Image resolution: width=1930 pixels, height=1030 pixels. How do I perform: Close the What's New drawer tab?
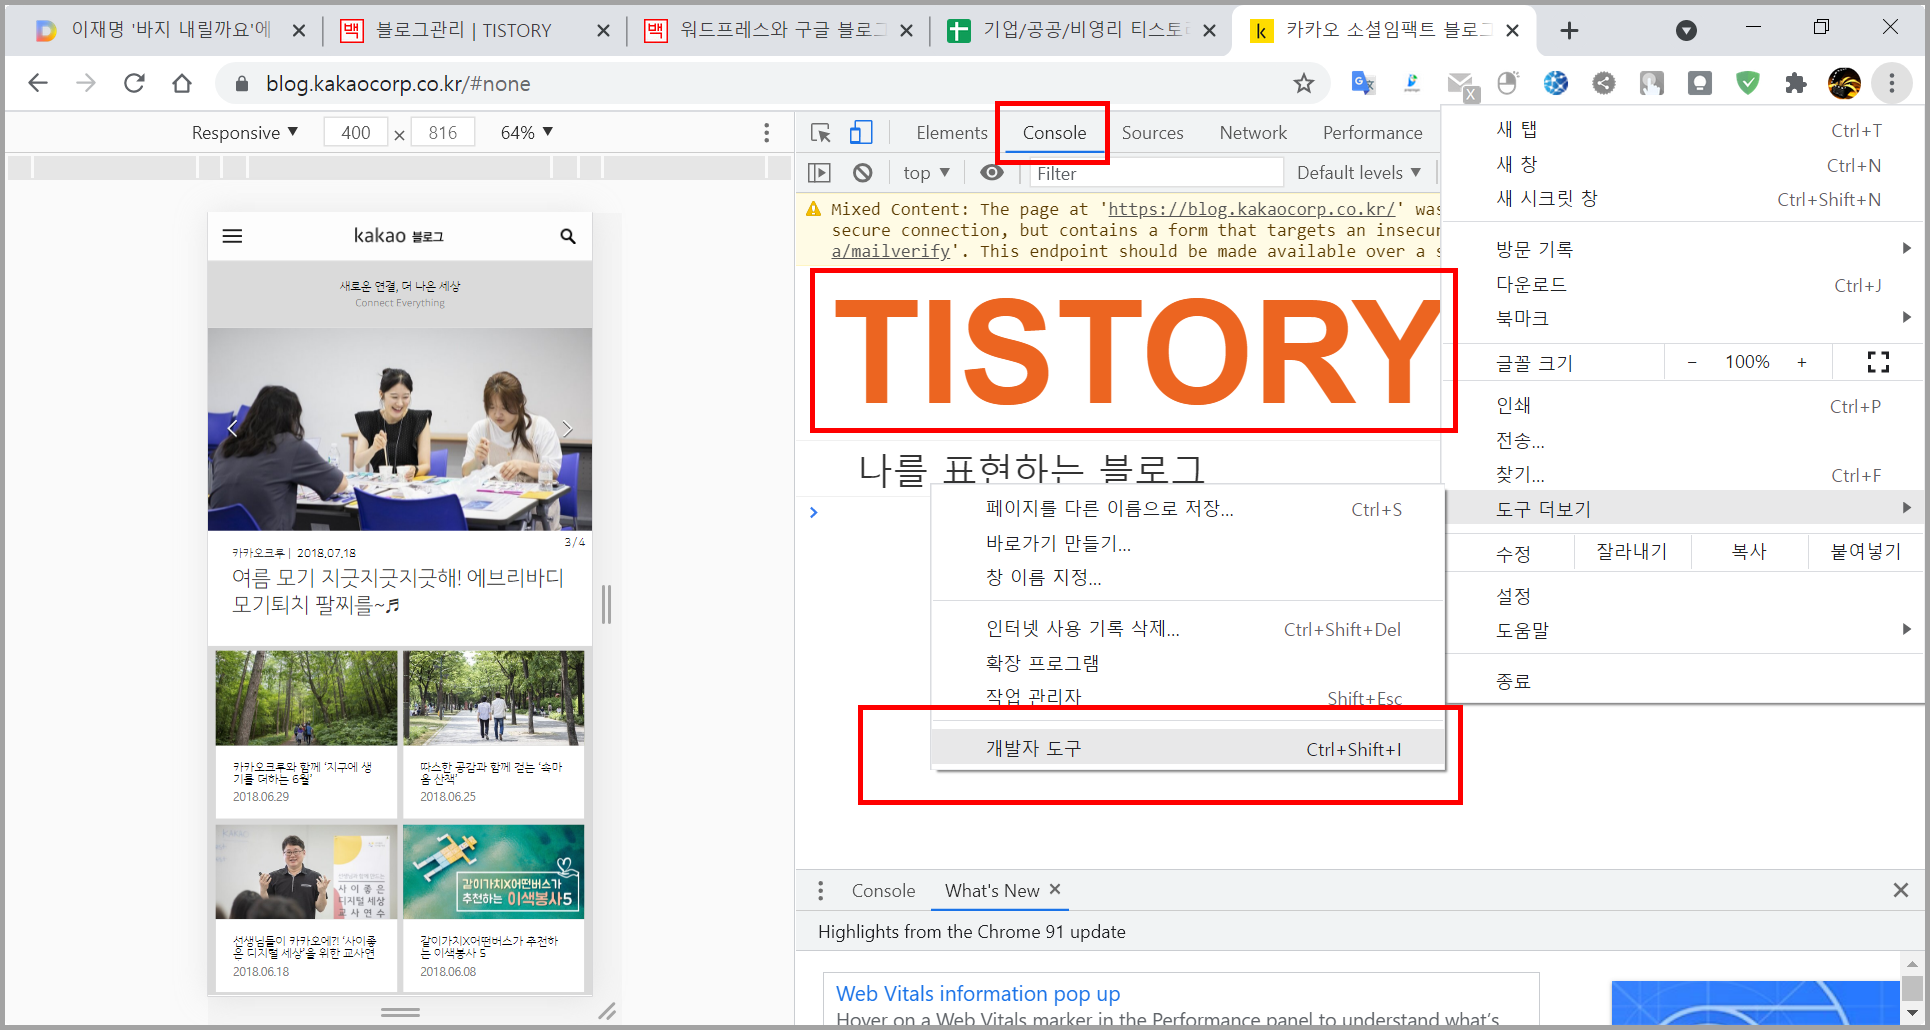click(x=1055, y=889)
